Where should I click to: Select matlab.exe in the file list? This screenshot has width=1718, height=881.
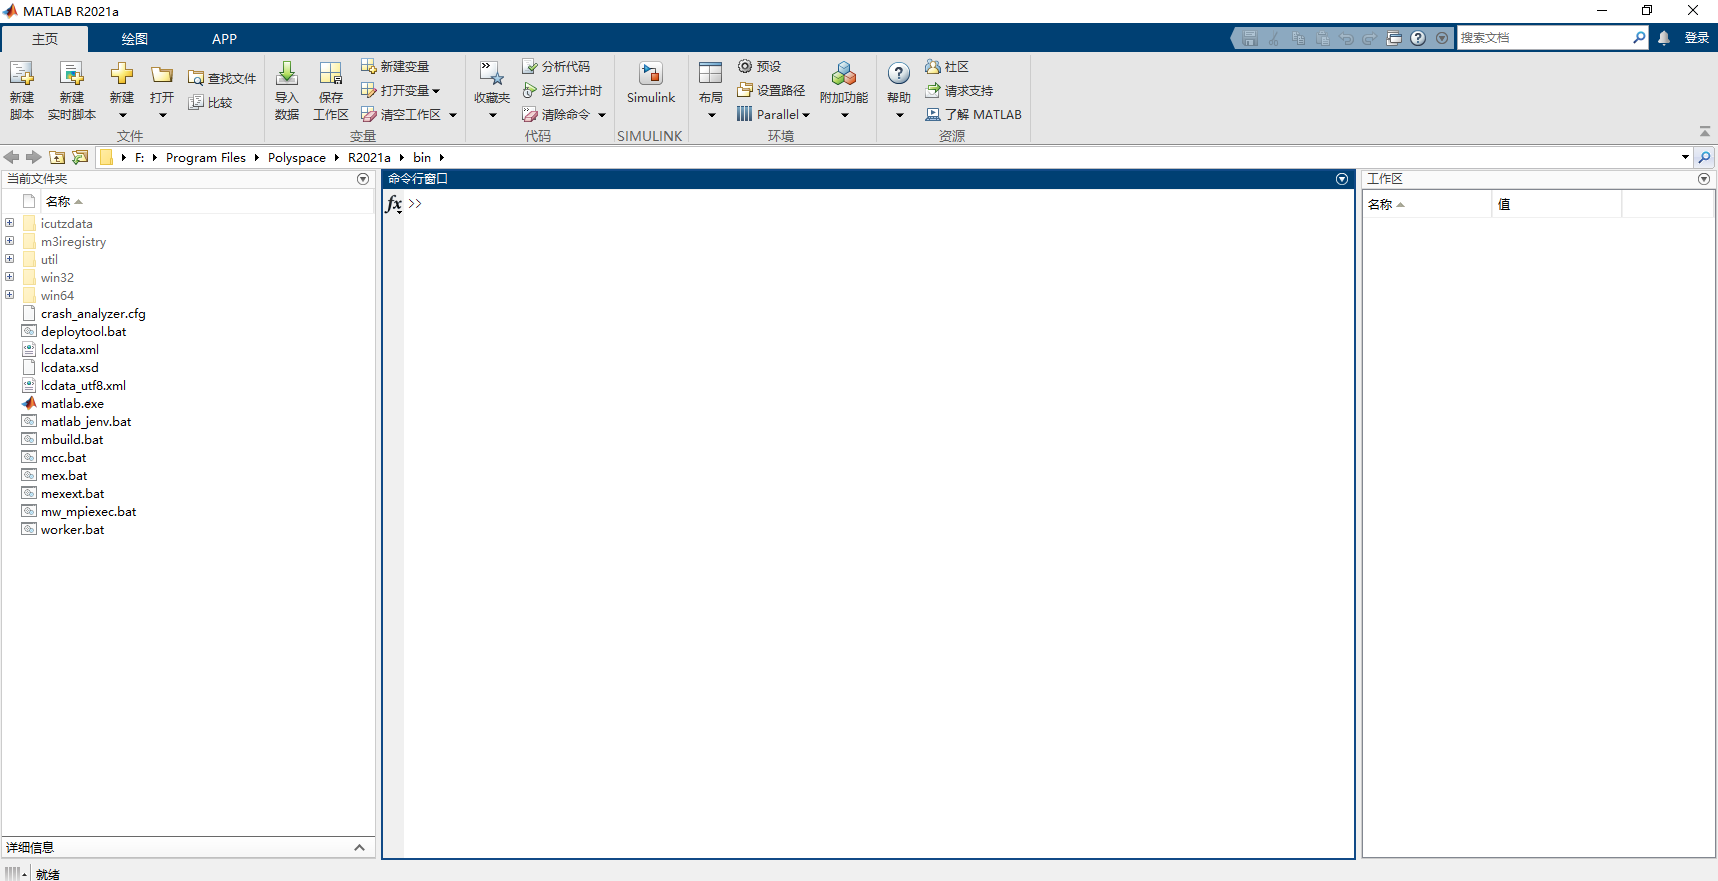72,404
